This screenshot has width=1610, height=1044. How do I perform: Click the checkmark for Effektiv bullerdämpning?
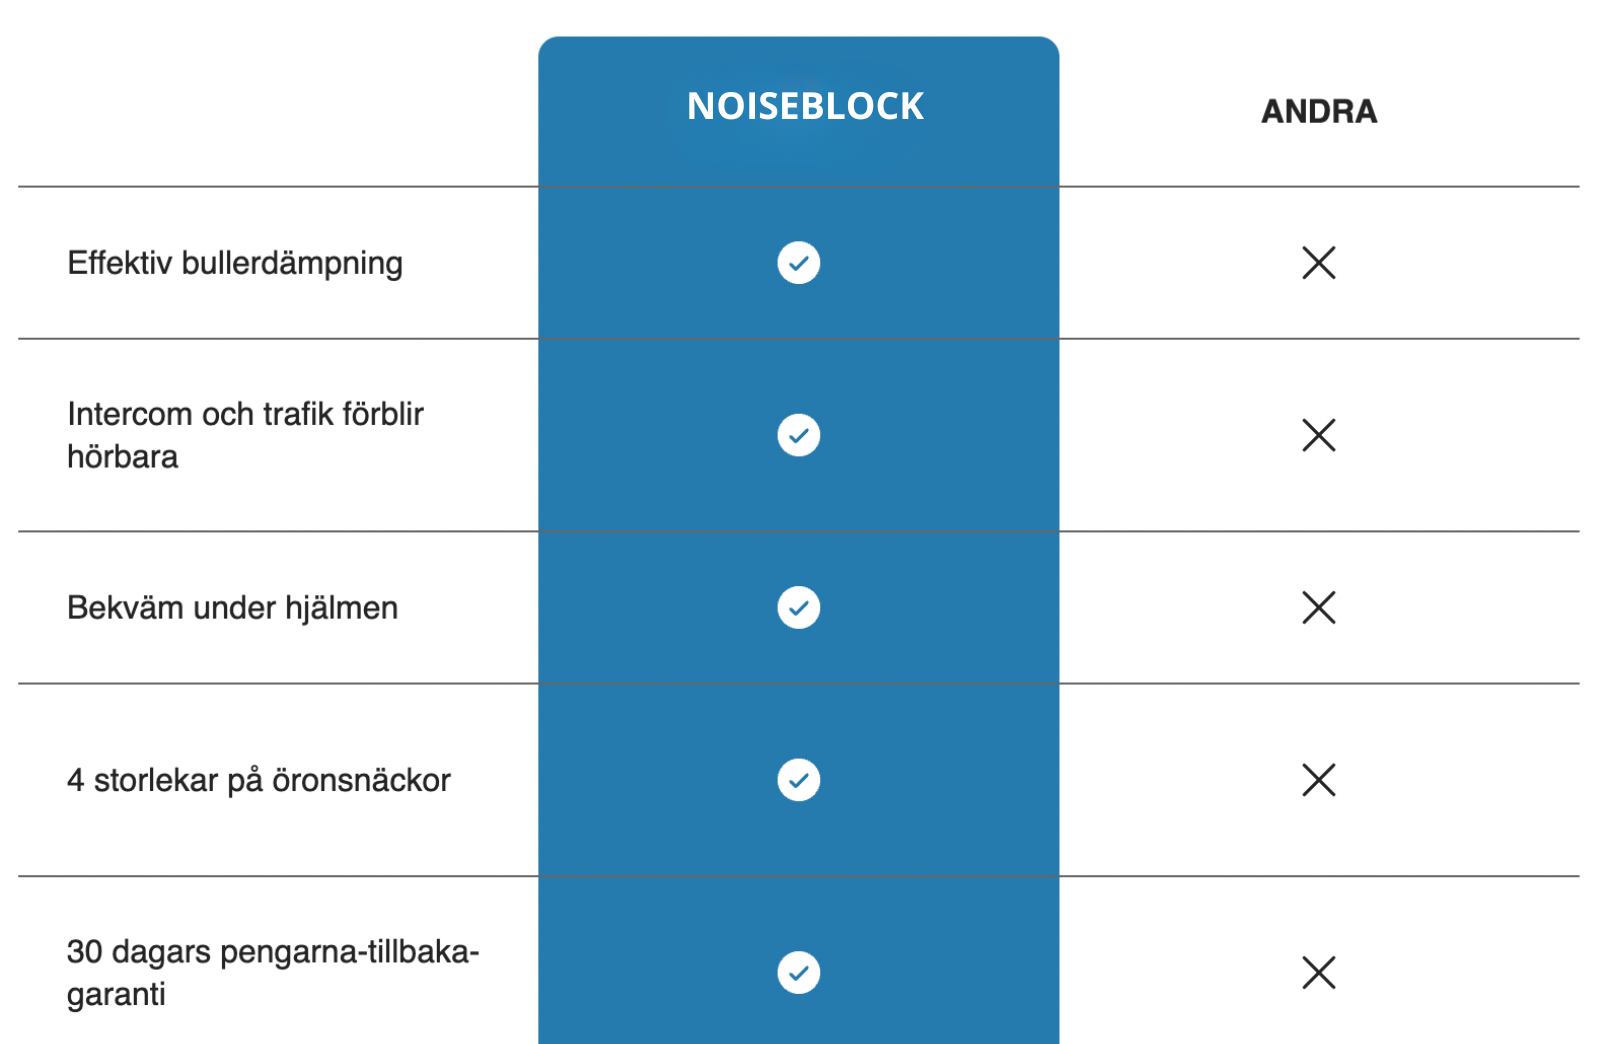[x=798, y=263]
